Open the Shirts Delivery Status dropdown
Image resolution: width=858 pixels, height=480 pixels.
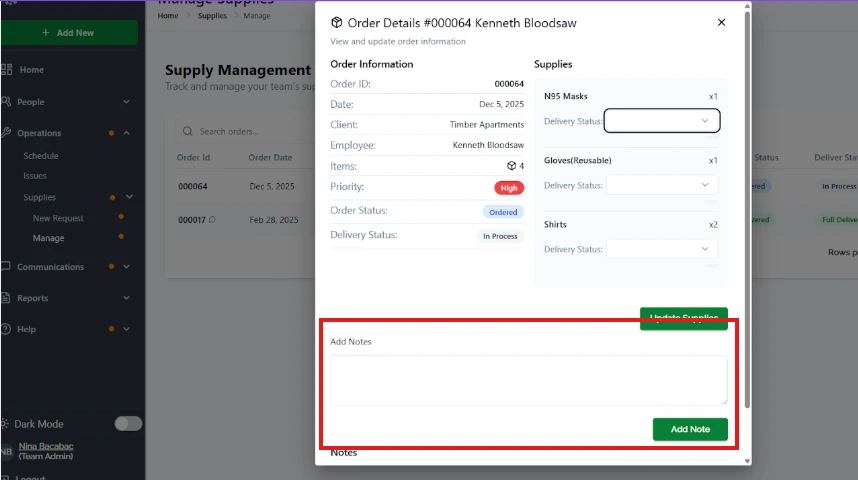(662, 249)
